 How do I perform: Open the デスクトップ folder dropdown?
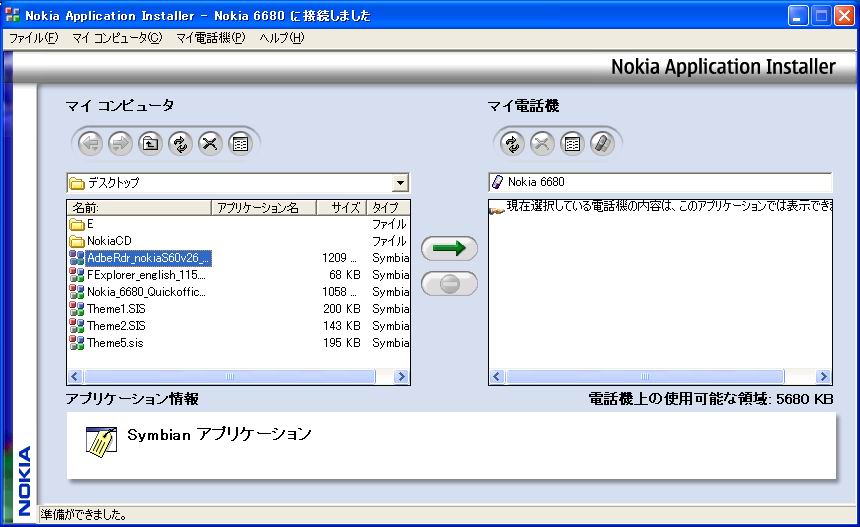(401, 183)
